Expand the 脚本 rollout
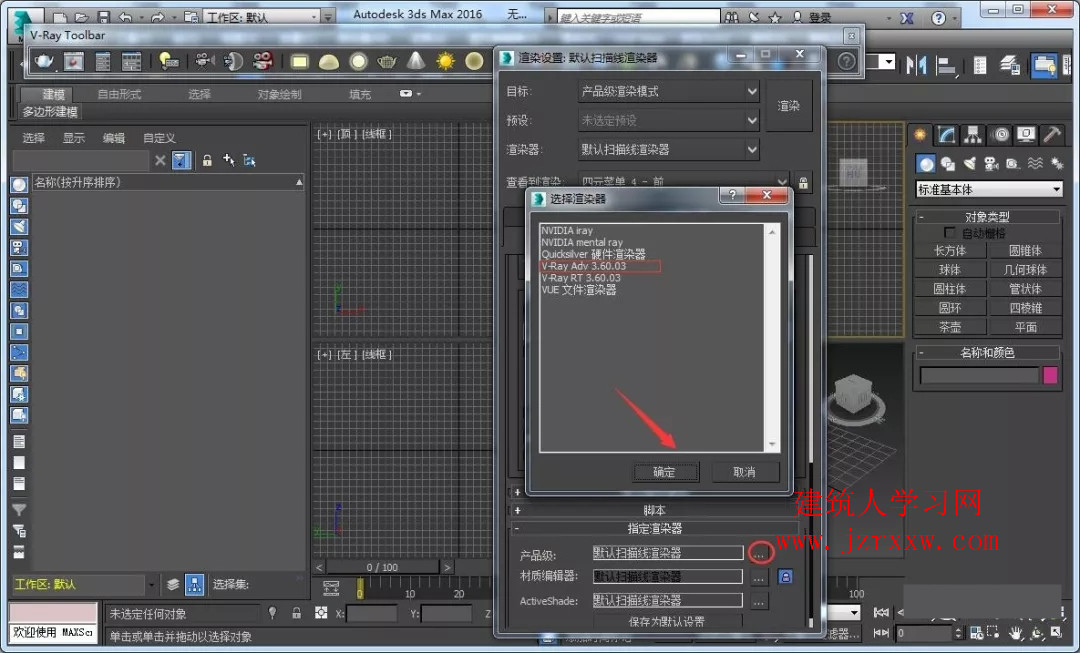 pyautogui.click(x=654, y=510)
